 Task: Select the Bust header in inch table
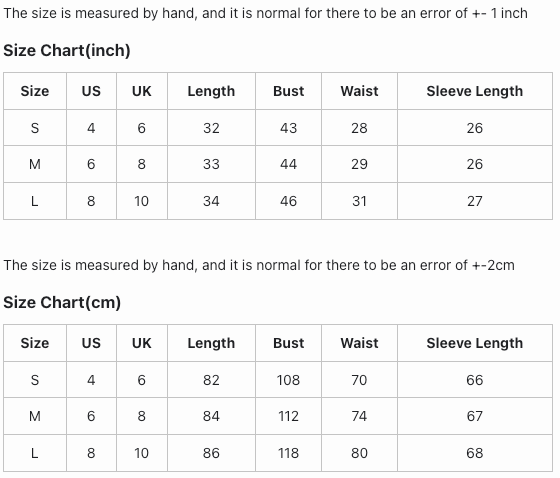click(289, 91)
